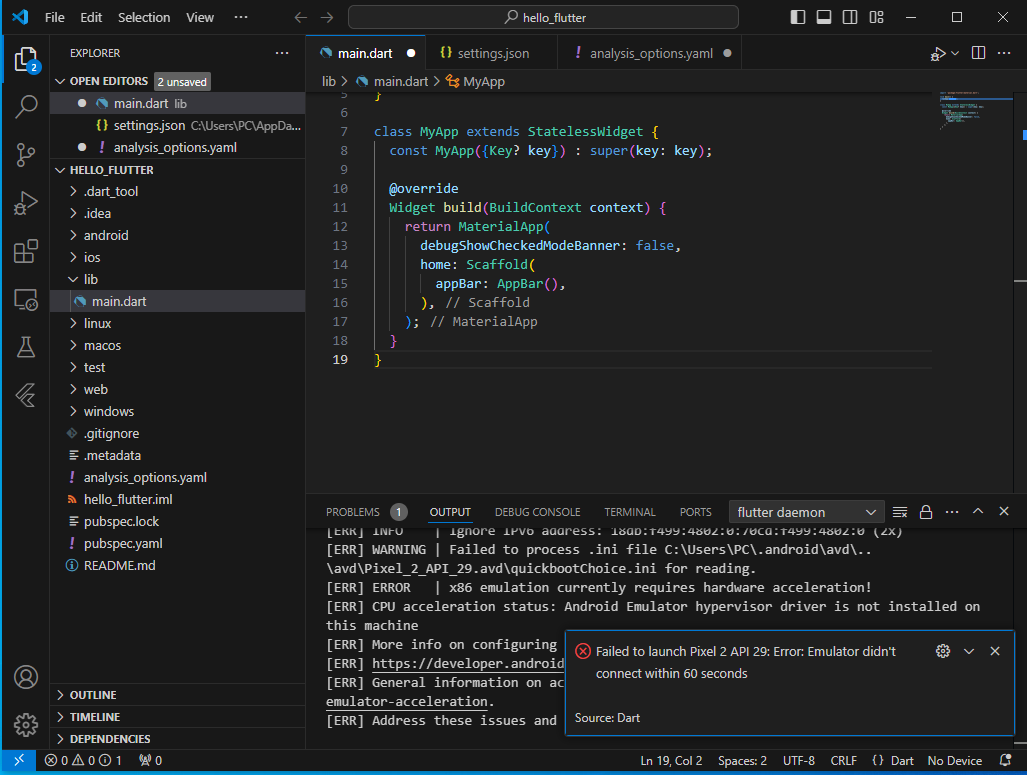This screenshot has width=1027, height=775.
Task: Click split editor right icon
Action: click(979, 53)
